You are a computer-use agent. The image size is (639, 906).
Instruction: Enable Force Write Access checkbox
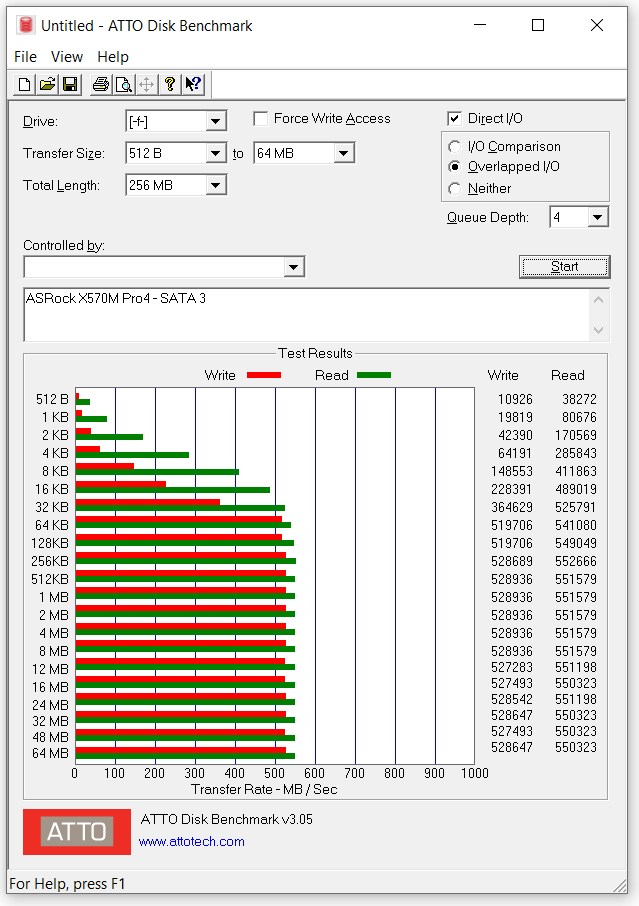[x=261, y=119]
